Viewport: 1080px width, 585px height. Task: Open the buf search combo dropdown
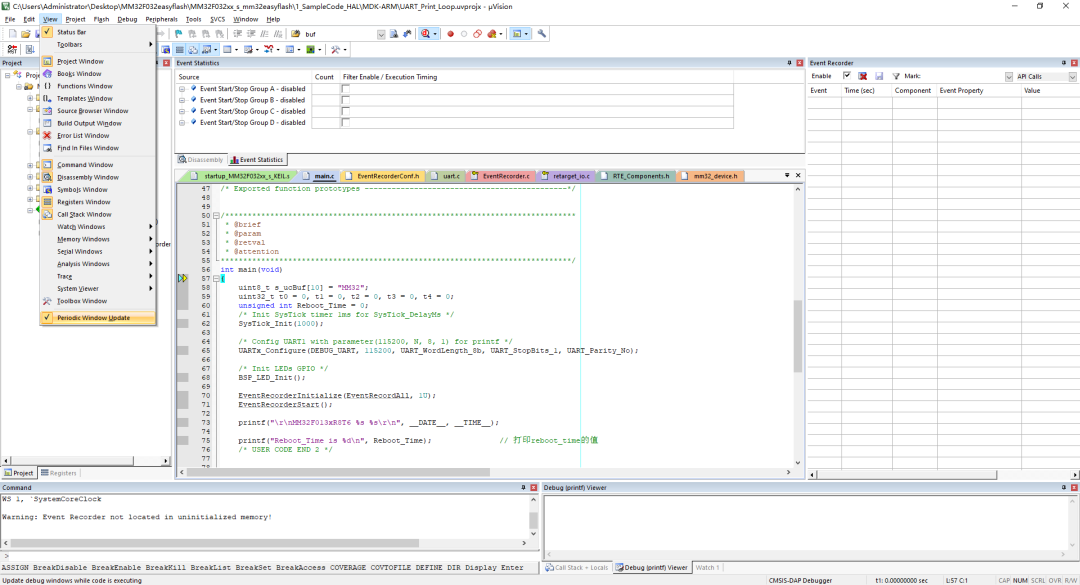pos(381,34)
